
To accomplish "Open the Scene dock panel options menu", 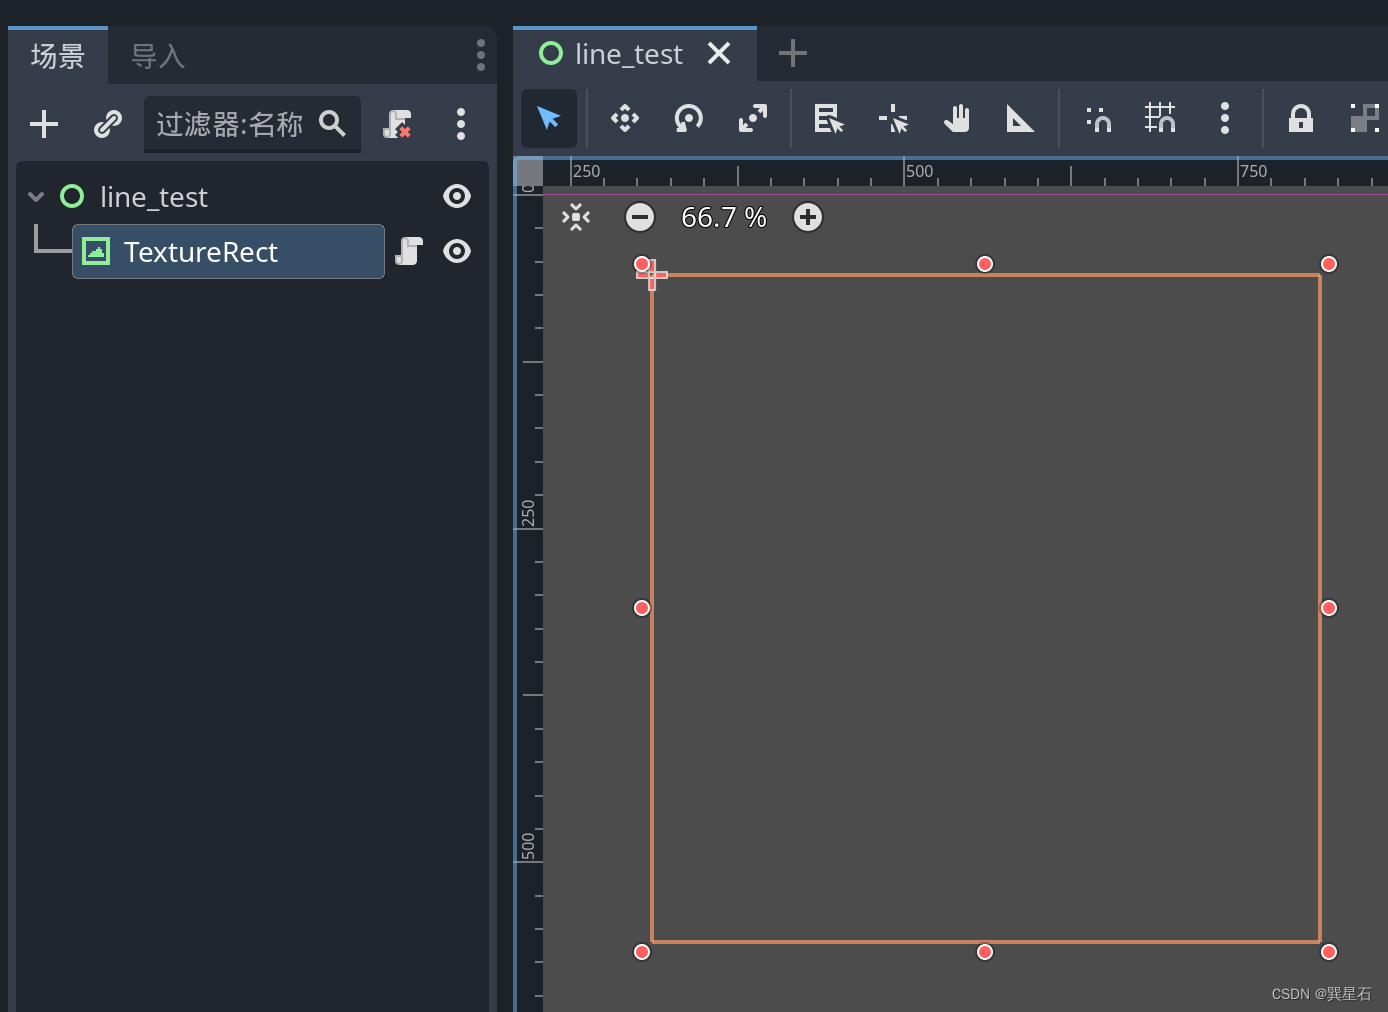I will (481, 55).
